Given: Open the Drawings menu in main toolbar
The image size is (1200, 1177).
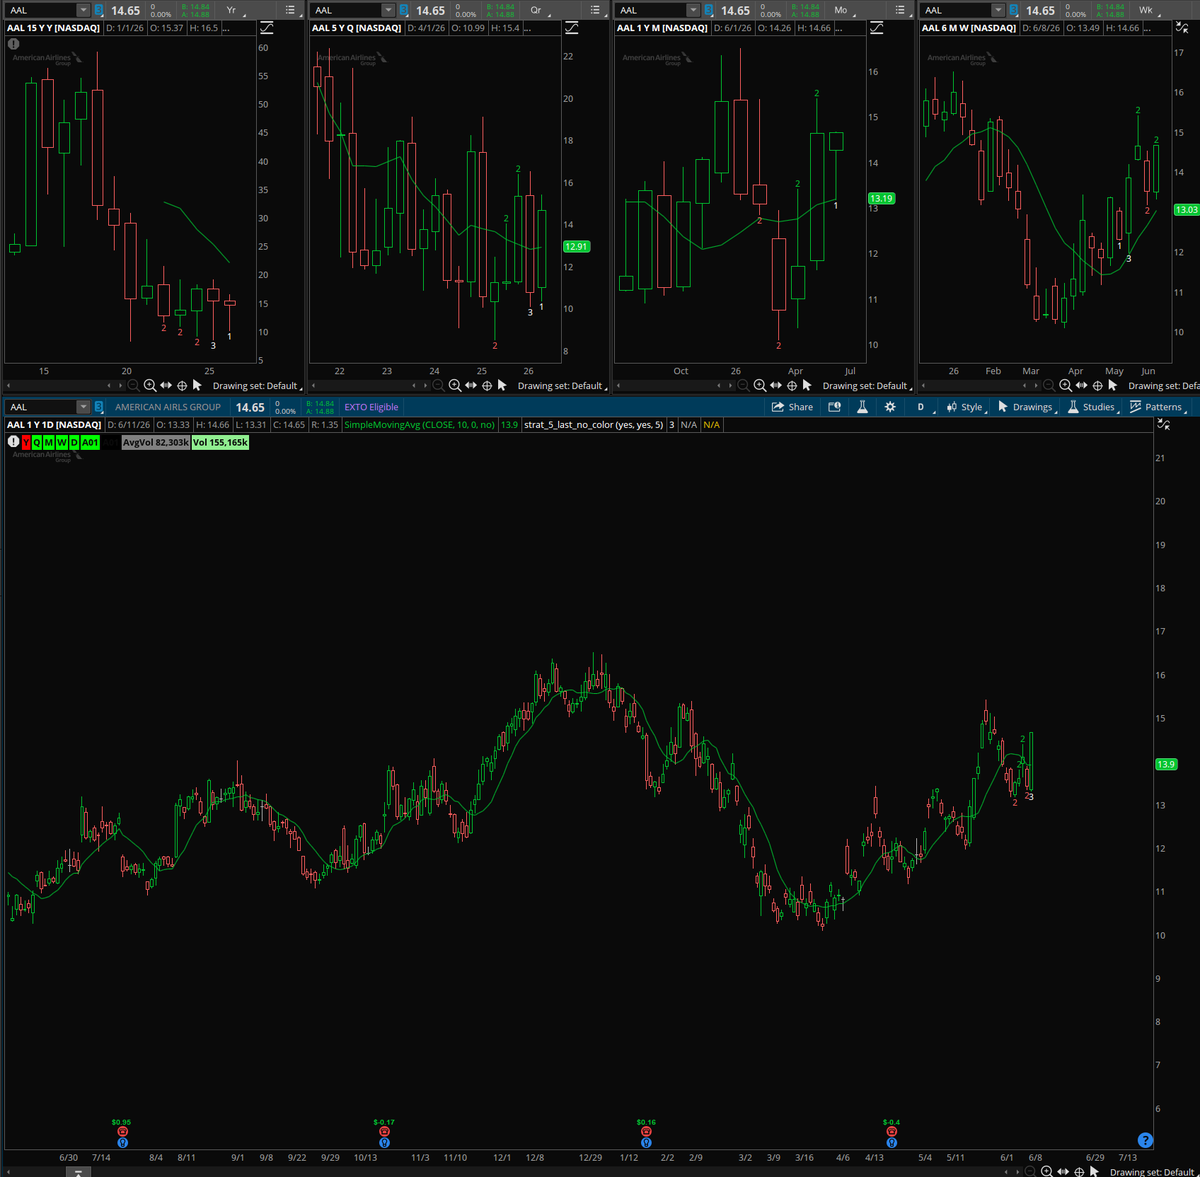Looking at the screenshot, I should coord(1026,407).
